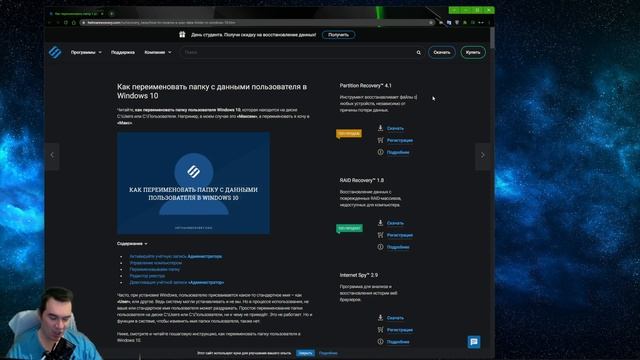Open Подробнее link in cookie bar
The width and height of the screenshot is (640, 360).
[328, 353]
